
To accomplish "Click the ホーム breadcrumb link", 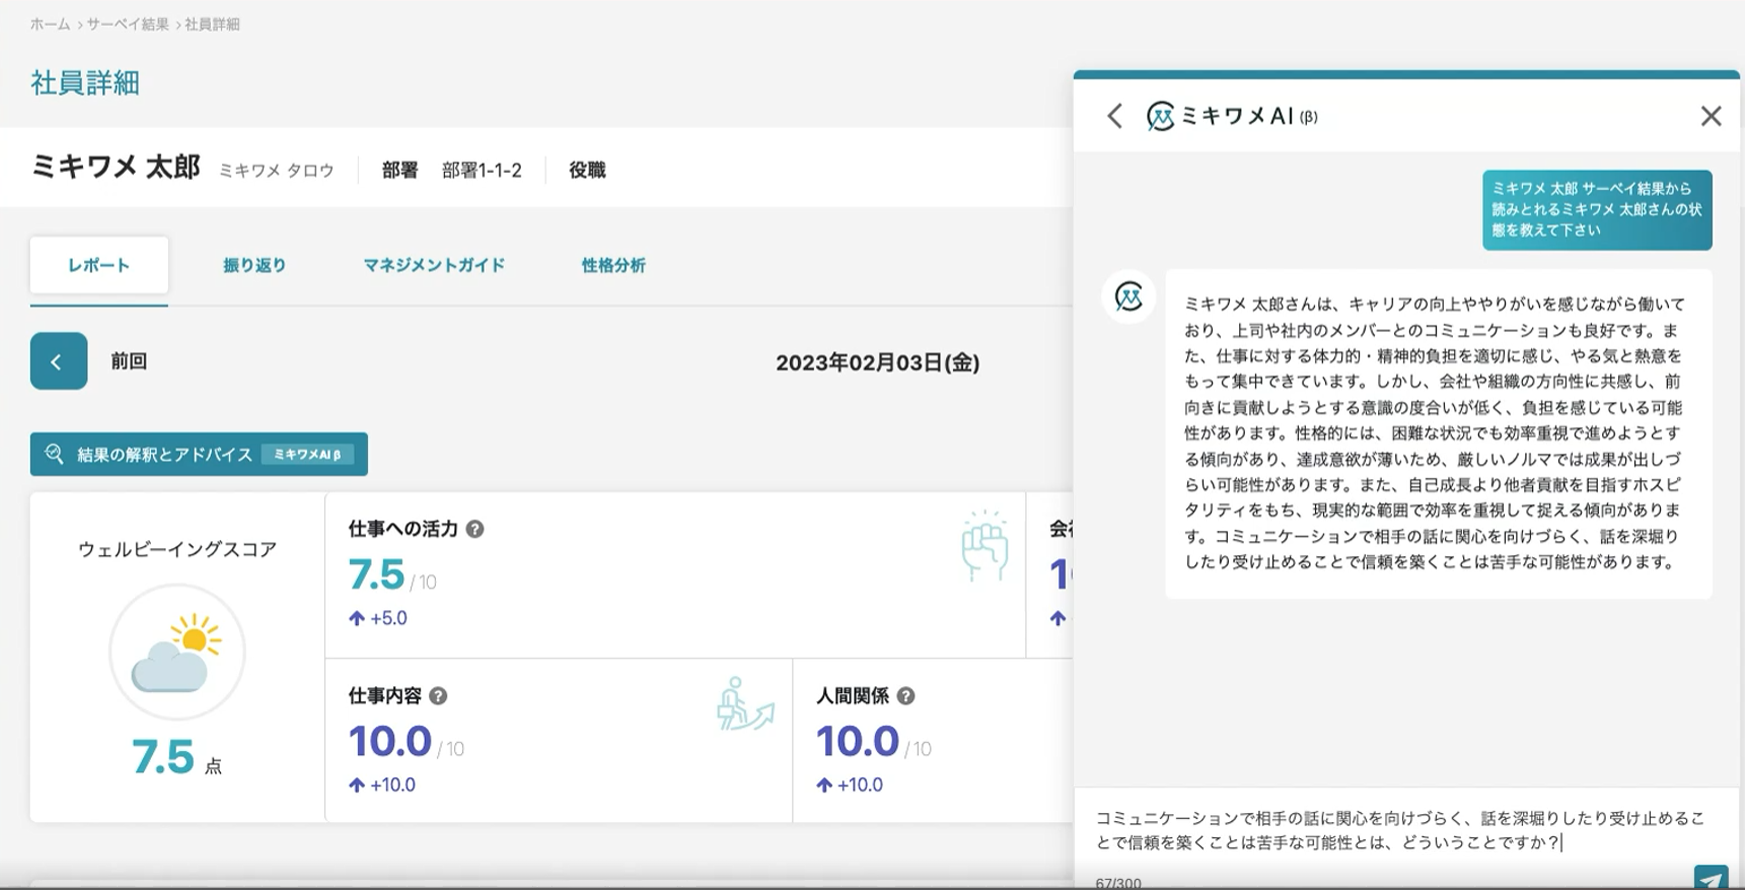I will [50, 24].
